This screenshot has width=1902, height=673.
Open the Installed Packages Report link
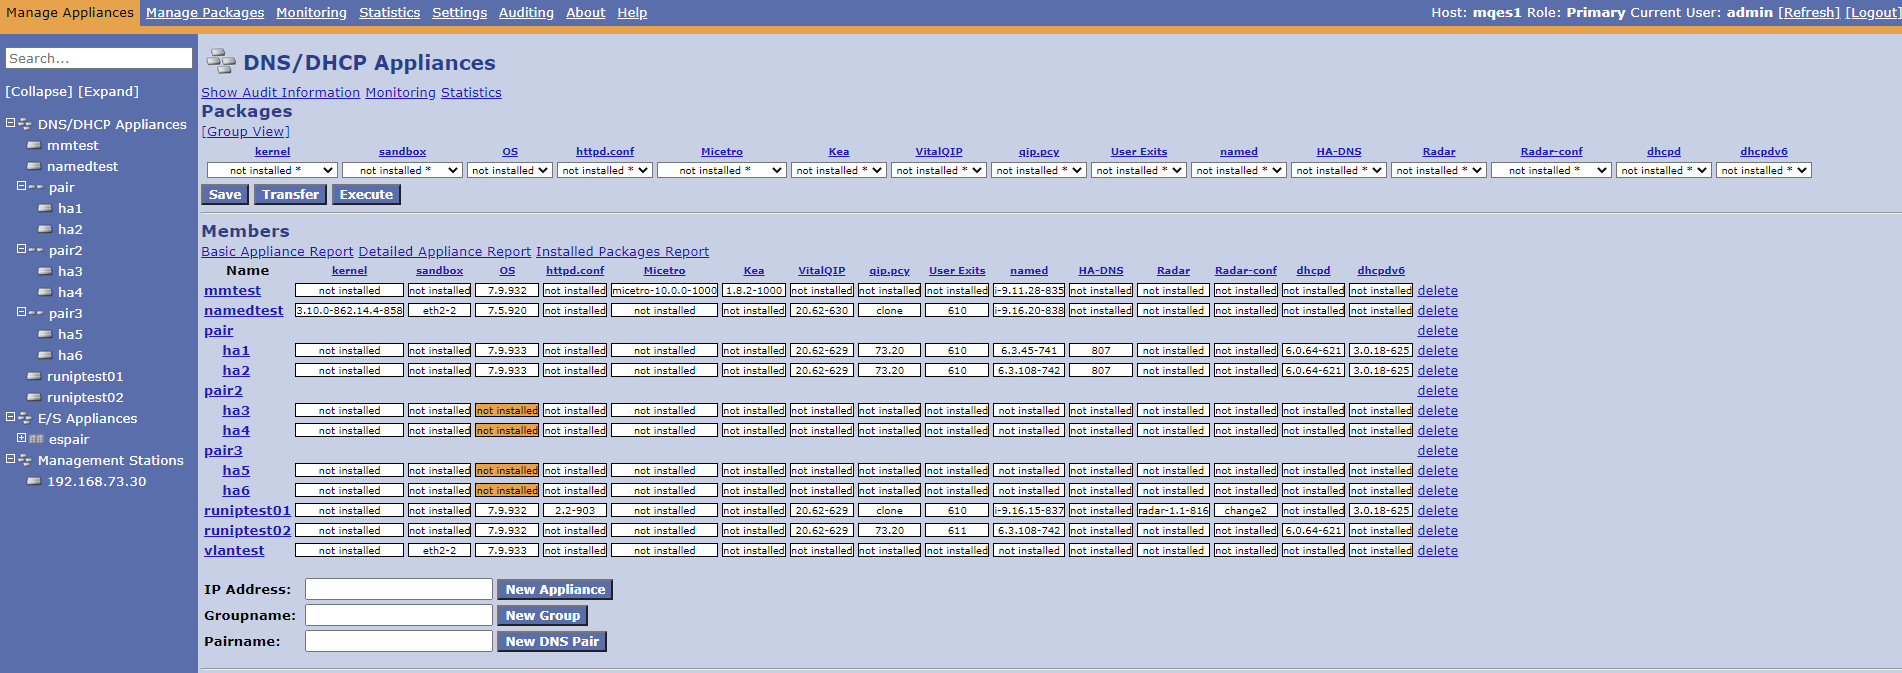(622, 251)
